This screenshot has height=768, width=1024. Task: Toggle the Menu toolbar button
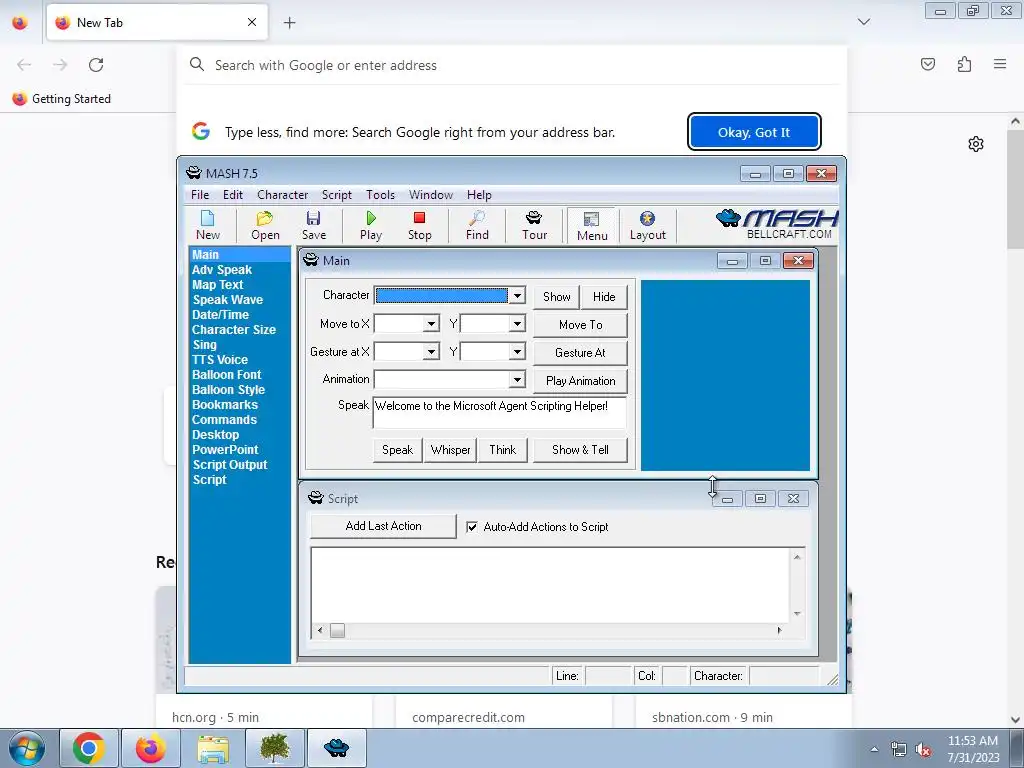tap(592, 226)
